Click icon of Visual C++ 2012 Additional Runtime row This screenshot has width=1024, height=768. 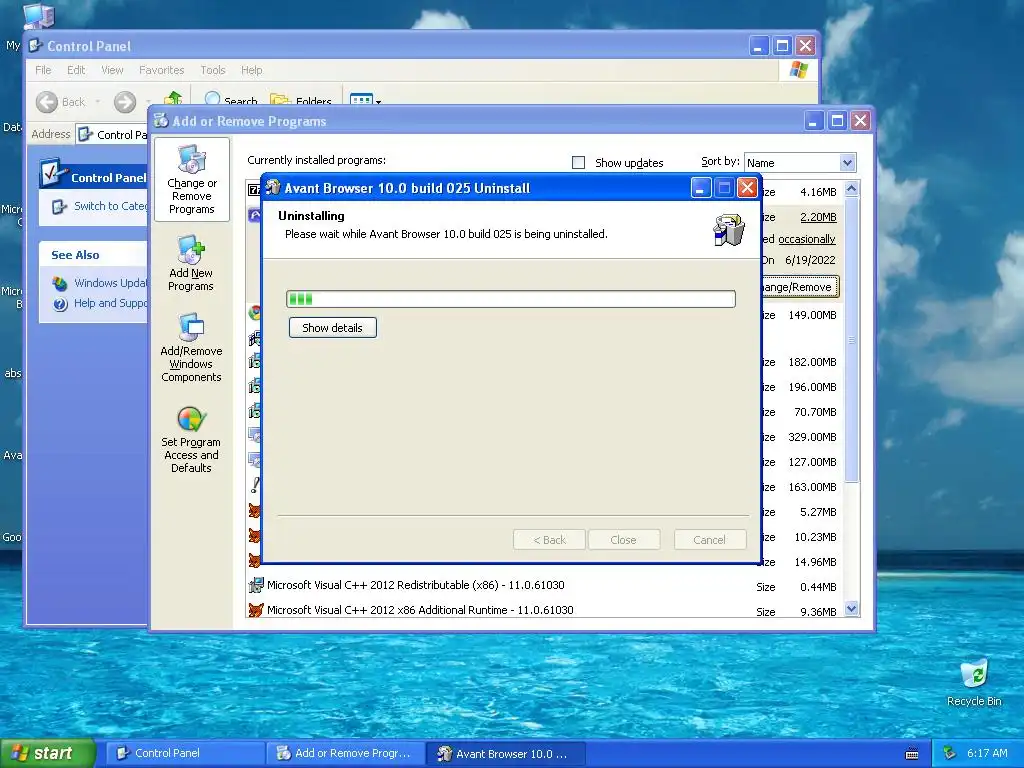tap(255, 610)
